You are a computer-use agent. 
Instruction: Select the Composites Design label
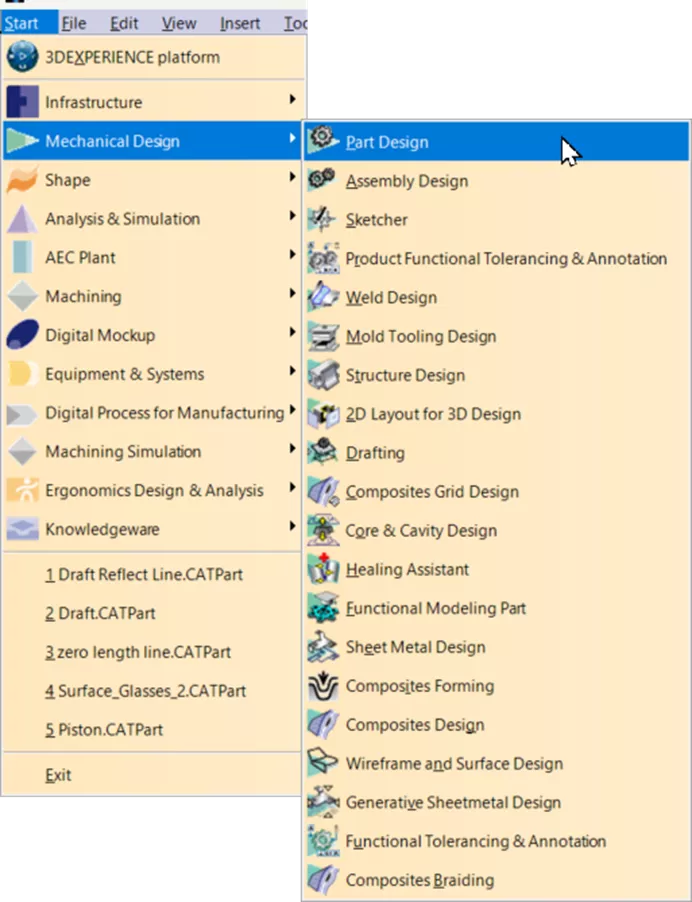[x=415, y=725]
